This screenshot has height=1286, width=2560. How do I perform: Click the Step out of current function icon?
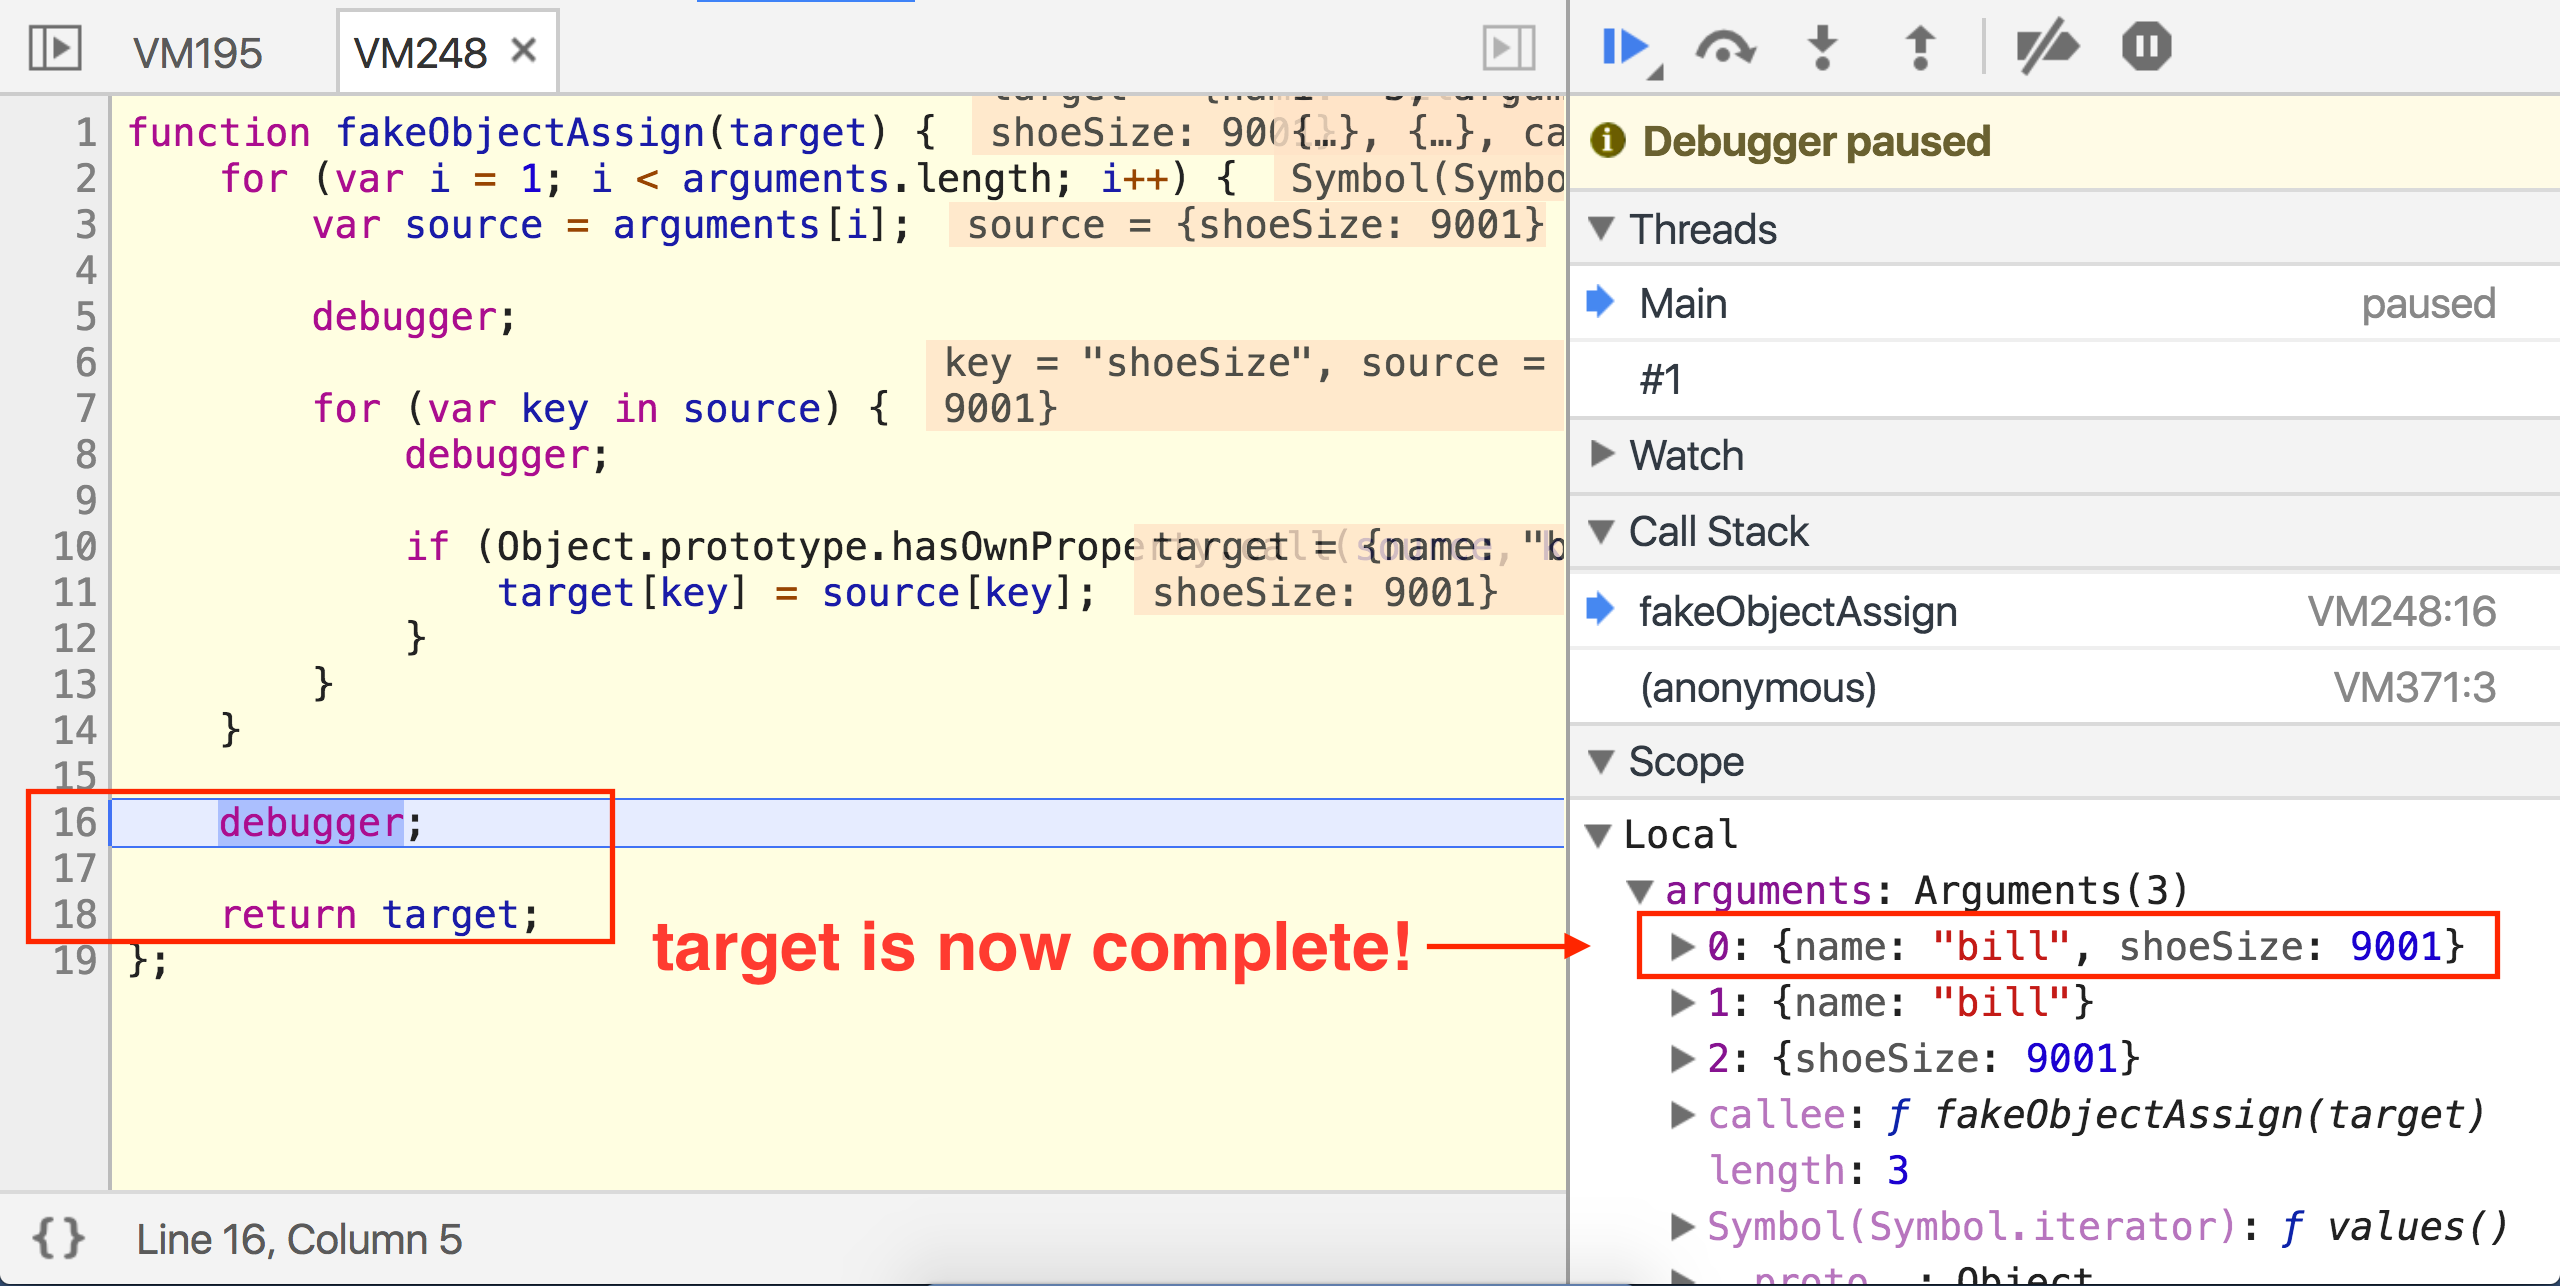1919,45
